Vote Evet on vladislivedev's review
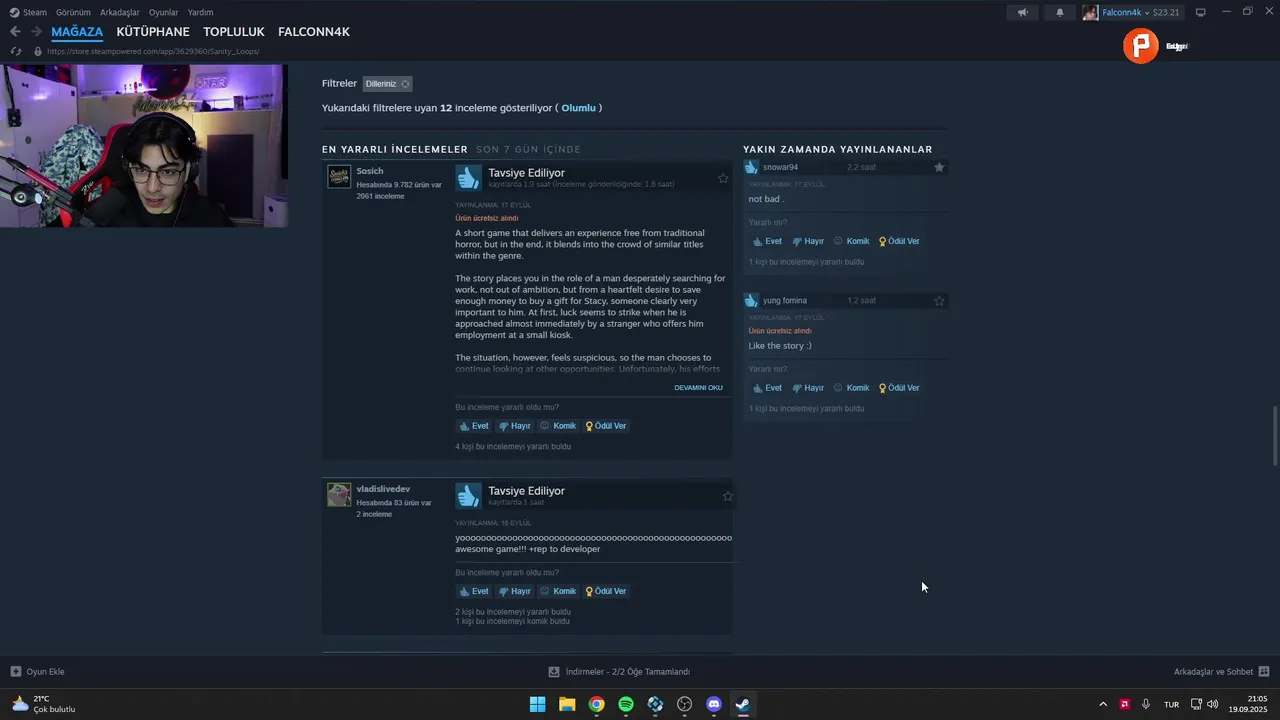The width and height of the screenshot is (1280, 720). [474, 591]
